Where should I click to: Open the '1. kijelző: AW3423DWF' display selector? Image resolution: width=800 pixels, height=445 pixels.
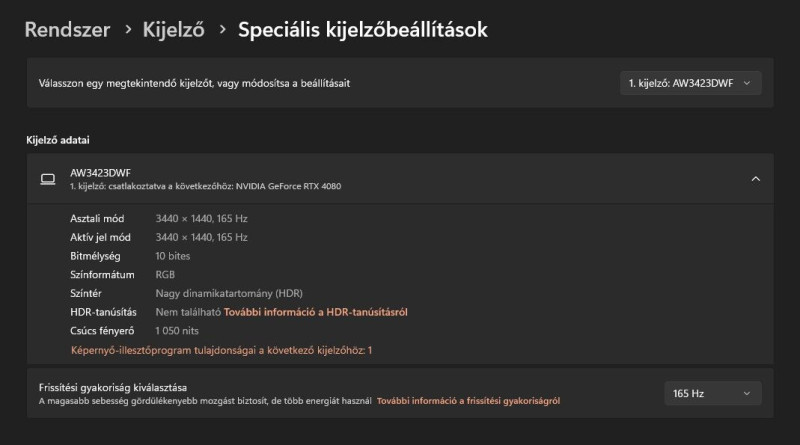[691, 83]
